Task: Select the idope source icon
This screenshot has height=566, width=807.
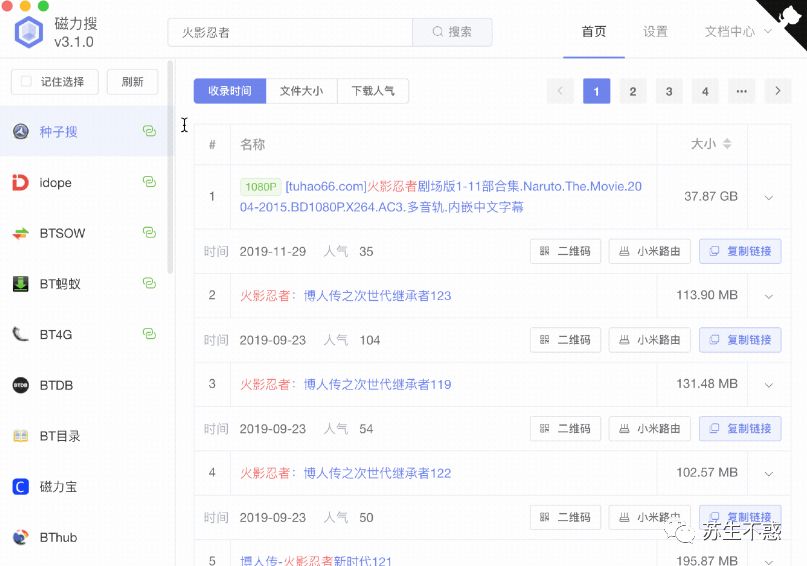Action: [21, 182]
